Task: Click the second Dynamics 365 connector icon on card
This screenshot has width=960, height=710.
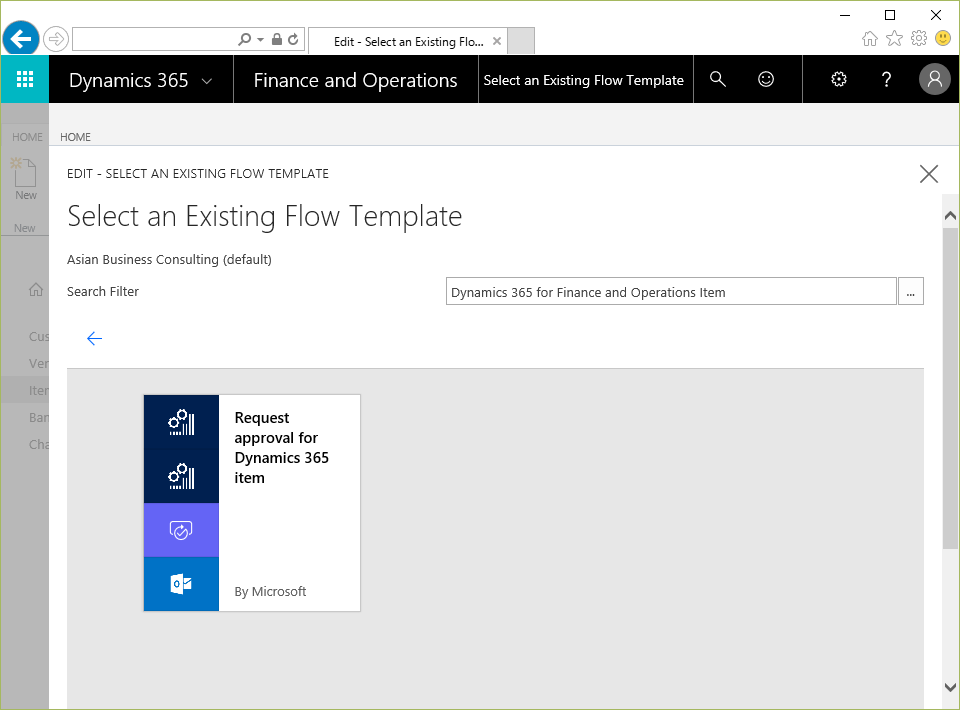Action: click(x=181, y=476)
